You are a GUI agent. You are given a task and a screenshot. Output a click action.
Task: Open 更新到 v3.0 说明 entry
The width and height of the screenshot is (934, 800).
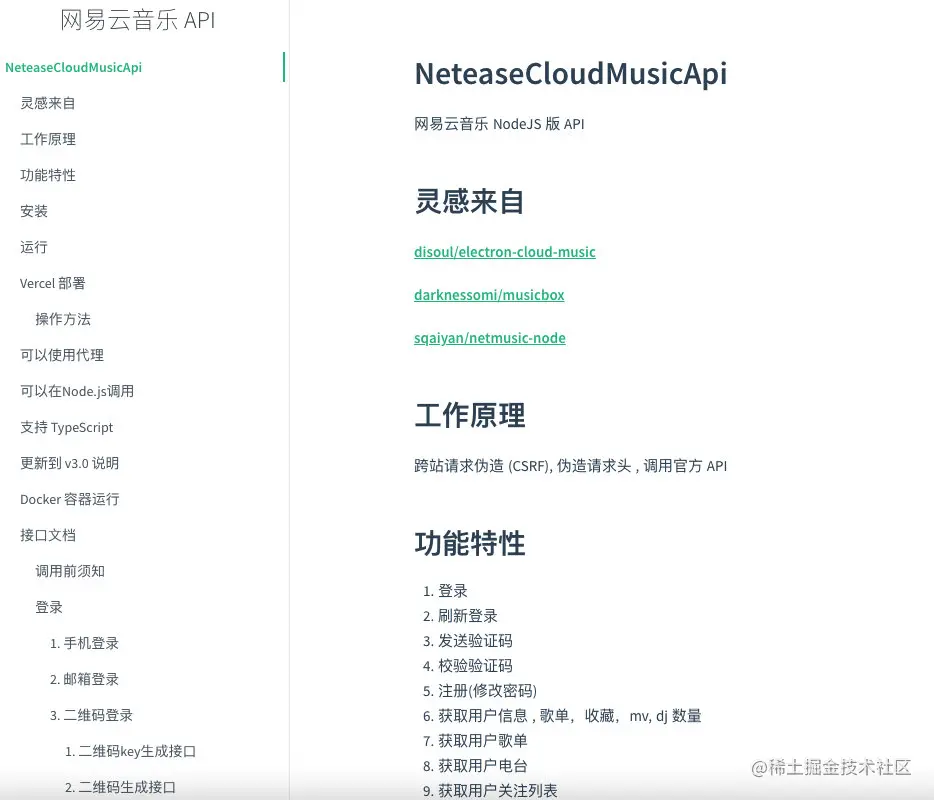[x=70, y=463]
